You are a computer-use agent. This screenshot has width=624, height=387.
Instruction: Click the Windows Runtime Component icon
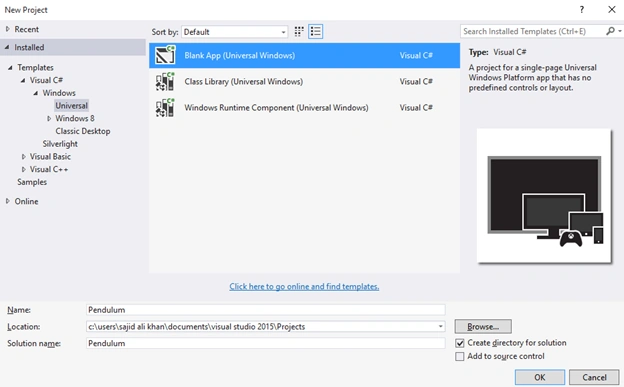point(165,108)
